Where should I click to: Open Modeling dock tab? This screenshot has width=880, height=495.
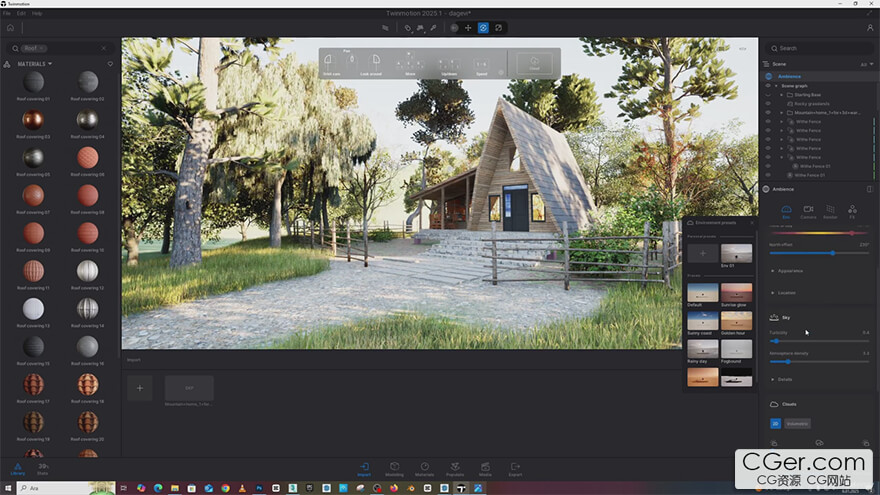coord(395,469)
